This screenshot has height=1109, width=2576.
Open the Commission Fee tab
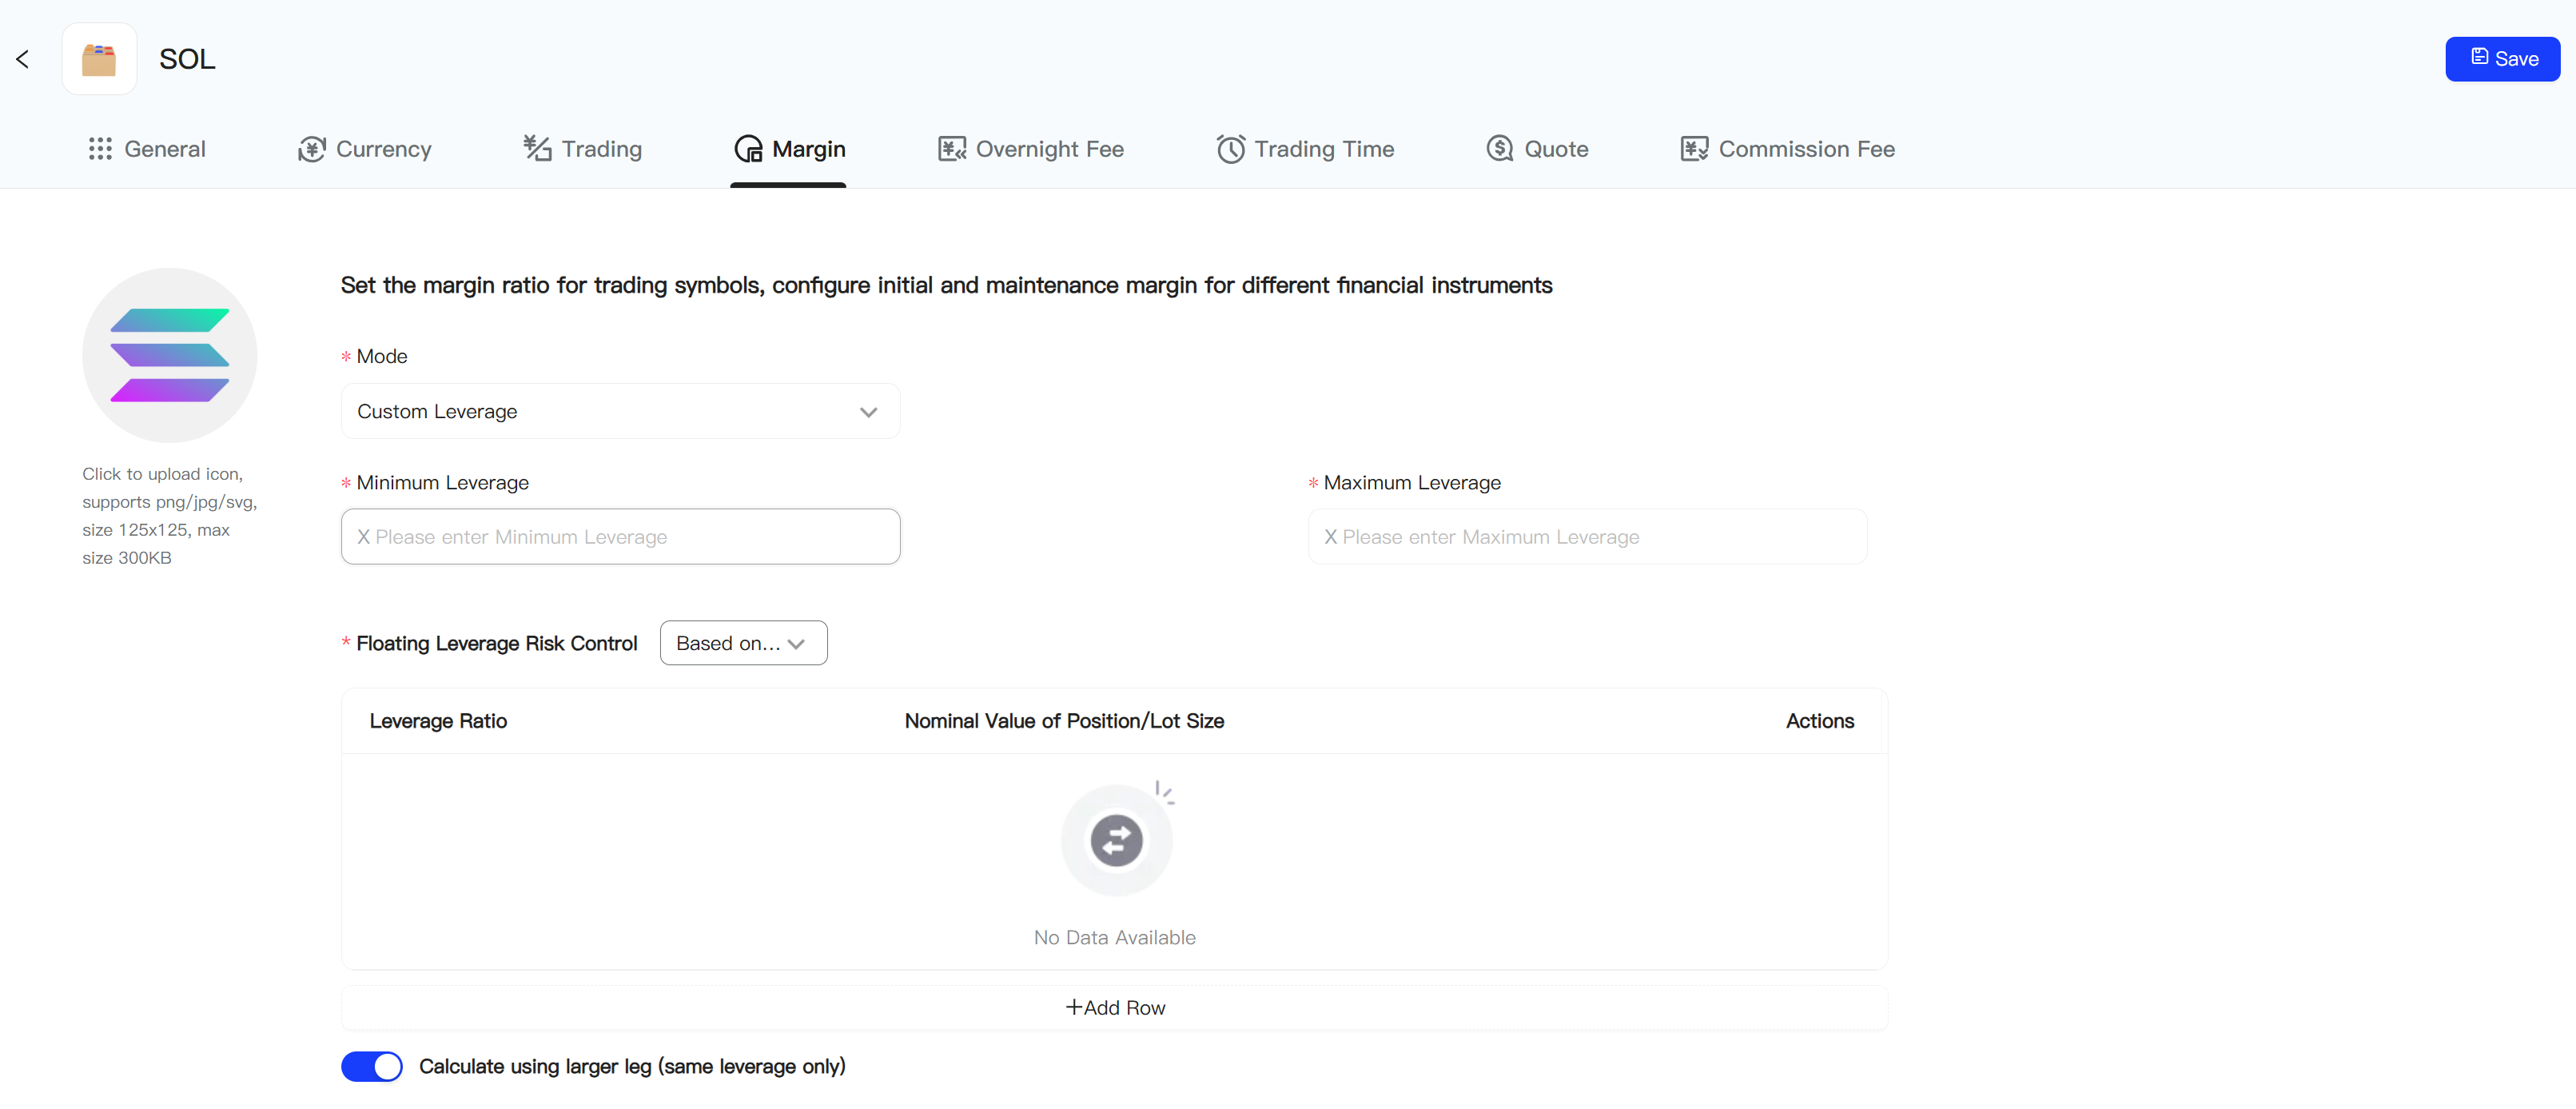pyautogui.click(x=1788, y=149)
